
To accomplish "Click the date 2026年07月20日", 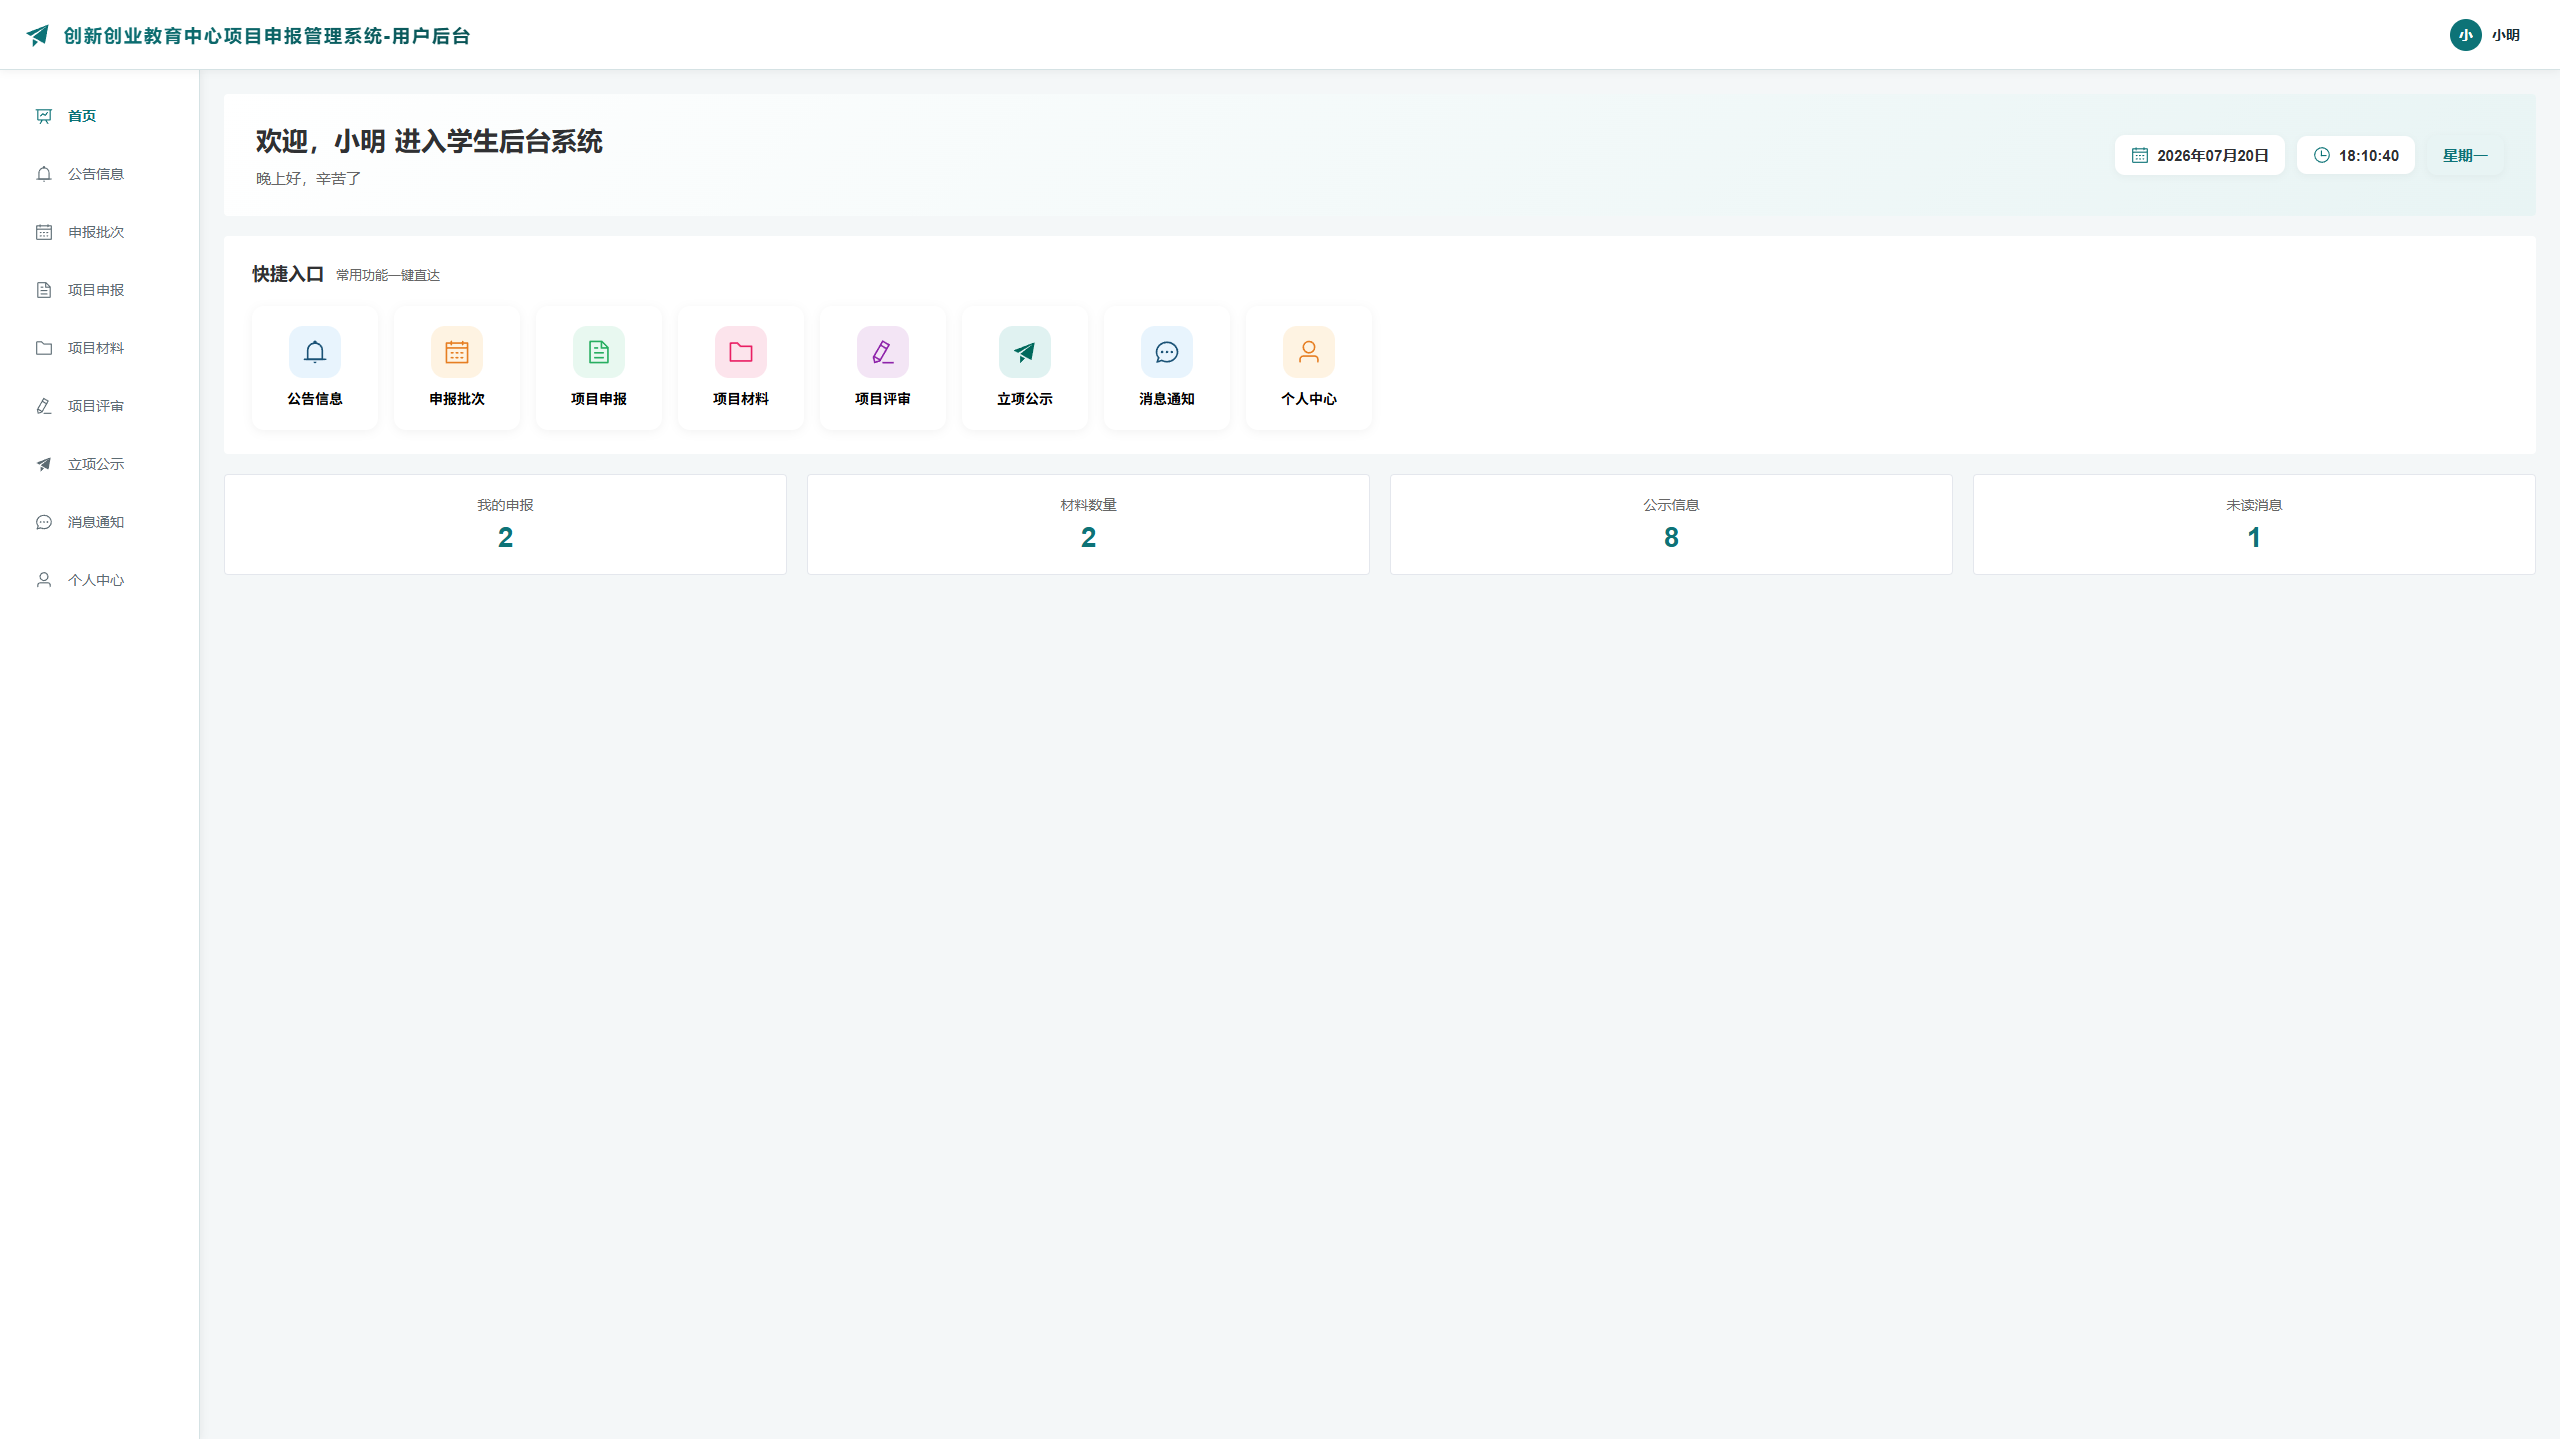I will click(2212, 156).
